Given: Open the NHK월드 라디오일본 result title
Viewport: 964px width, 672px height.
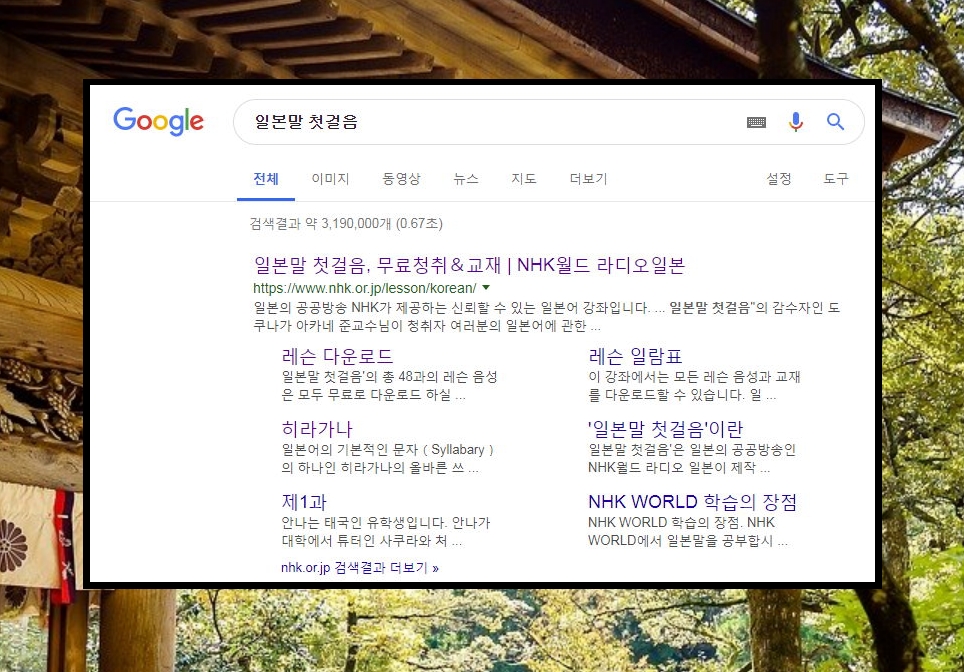Looking at the screenshot, I should tap(469, 265).
